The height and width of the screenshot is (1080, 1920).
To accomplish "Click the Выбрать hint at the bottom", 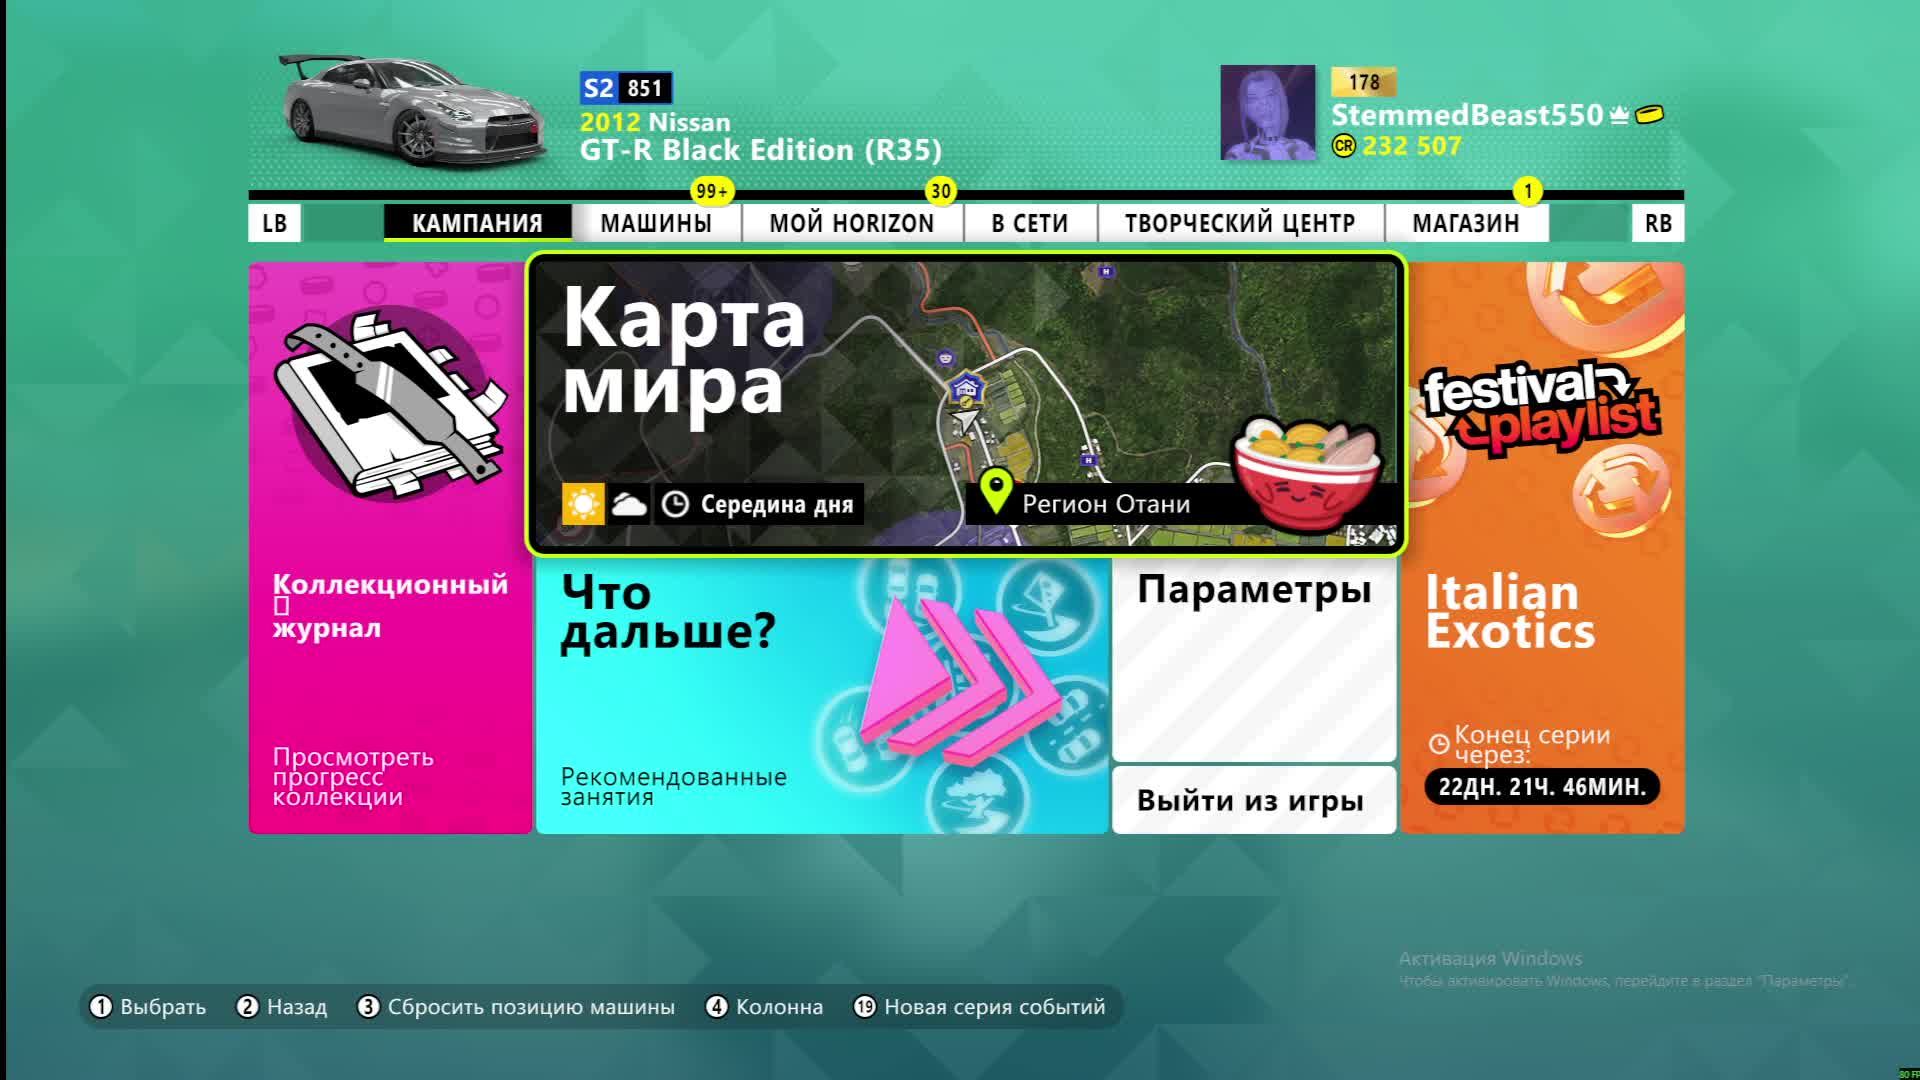I will pyautogui.click(x=148, y=1007).
